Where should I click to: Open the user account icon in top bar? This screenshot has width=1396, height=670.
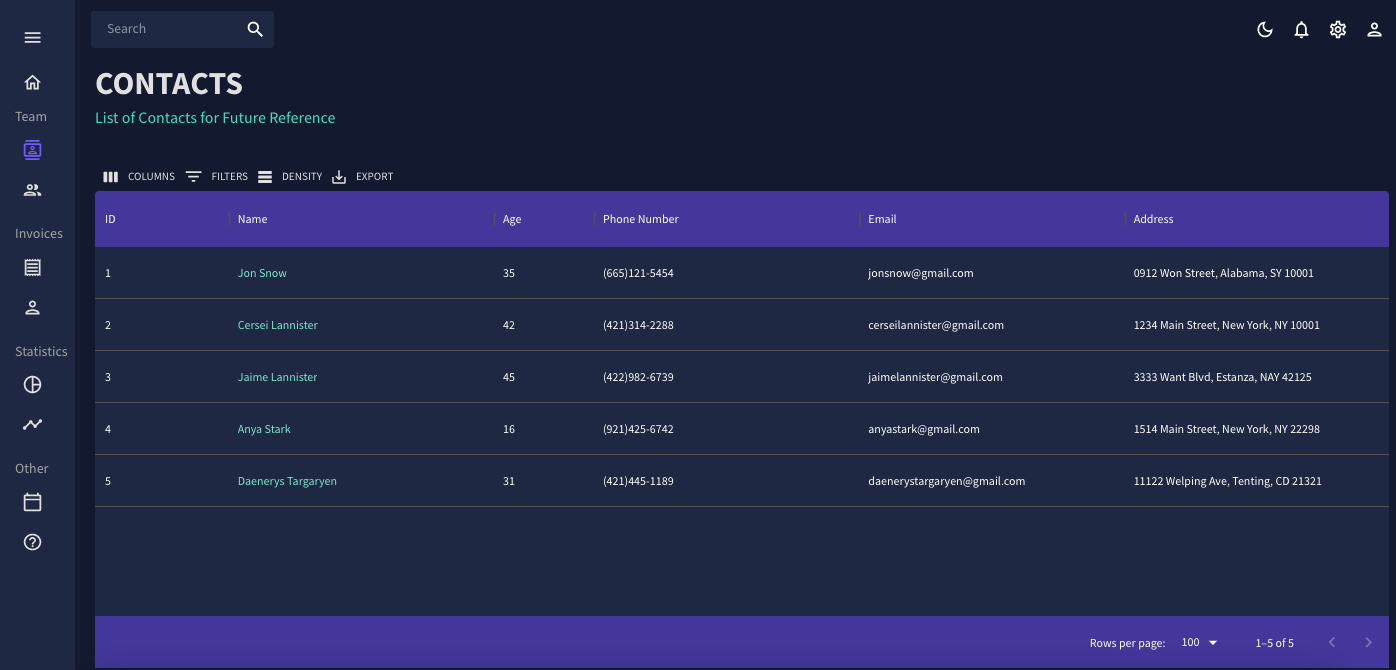click(1374, 30)
